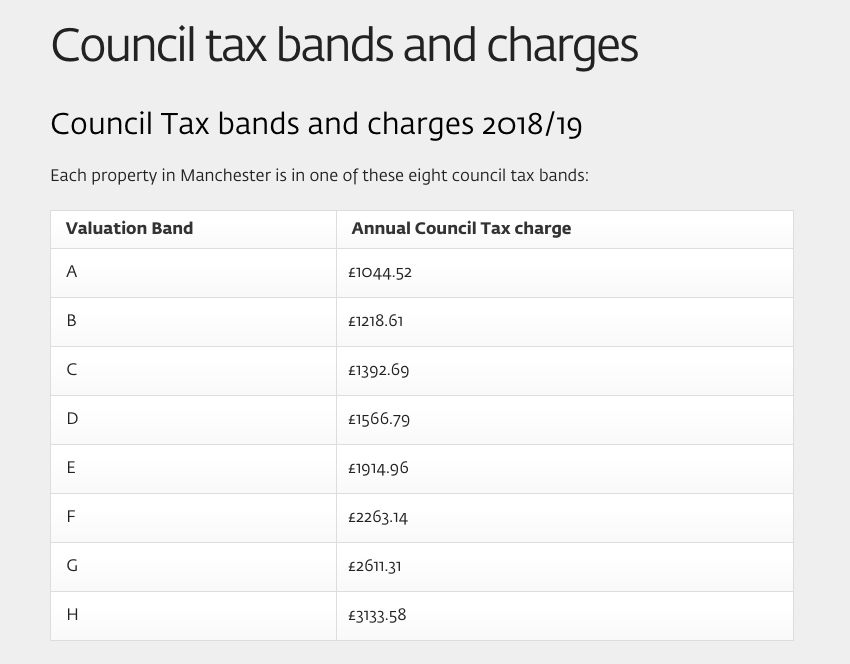The width and height of the screenshot is (850, 664).
Task: Click the £2611.31 charge value
Action: [x=375, y=566]
